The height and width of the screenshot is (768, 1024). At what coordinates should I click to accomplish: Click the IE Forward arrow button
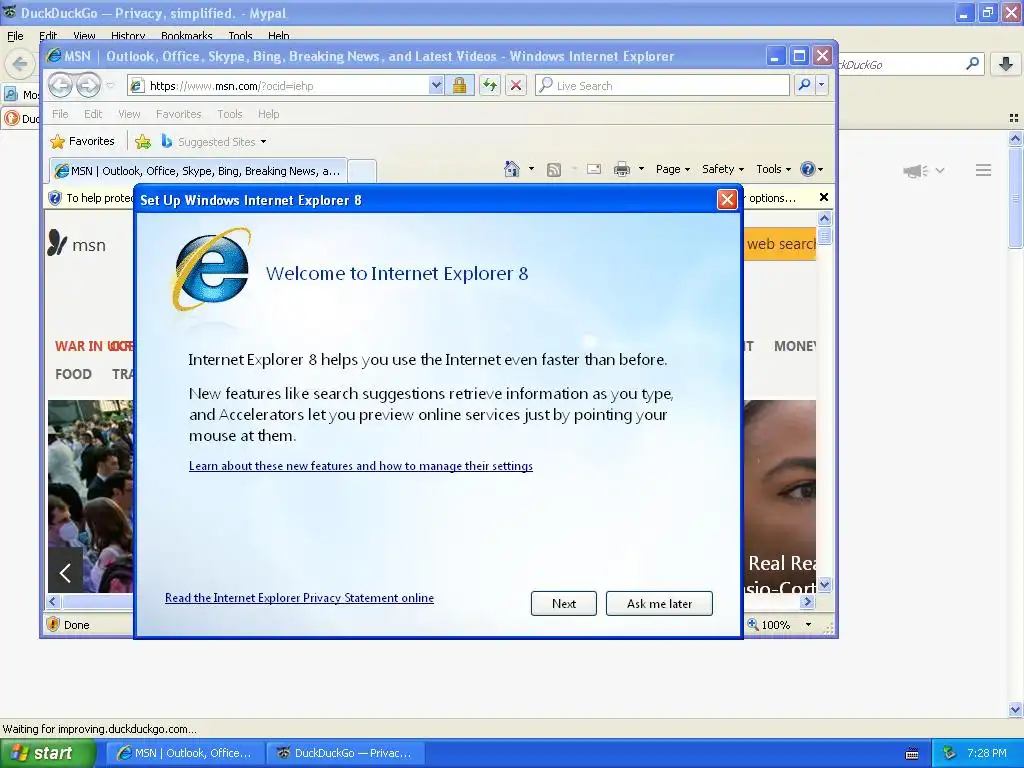tap(88, 86)
